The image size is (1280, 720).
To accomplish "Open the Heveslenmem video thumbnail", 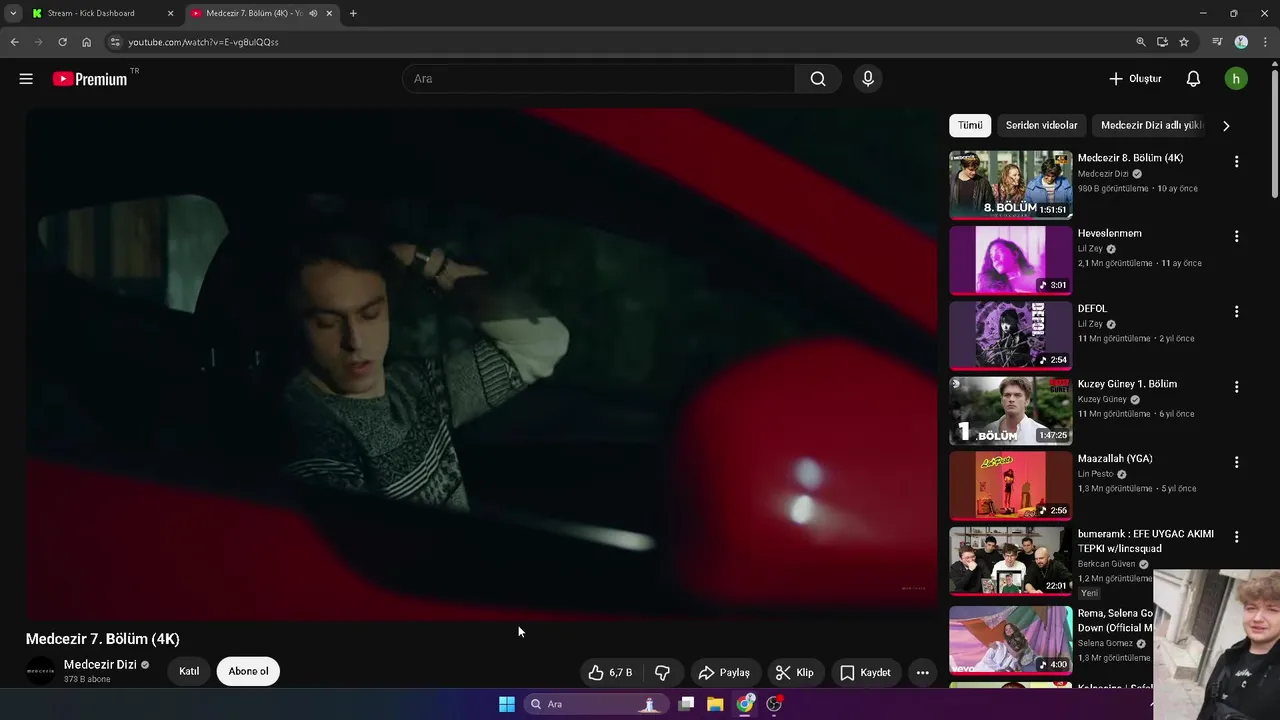I will (x=1010, y=260).
